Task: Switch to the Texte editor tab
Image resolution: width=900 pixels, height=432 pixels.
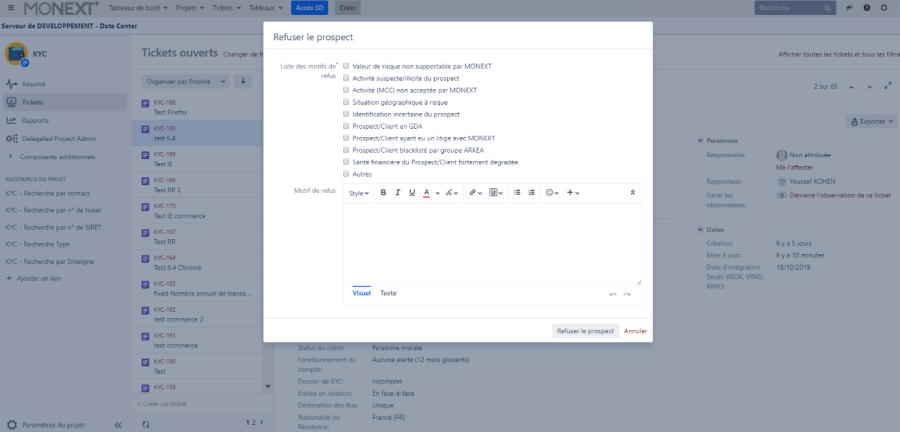Action: click(x=388, y=293)
